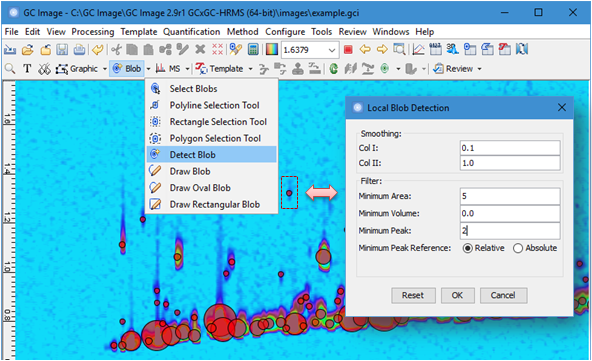Choose Draw Rectangular Blob menu entry
592x361 pixels.
tap(211, 205)
